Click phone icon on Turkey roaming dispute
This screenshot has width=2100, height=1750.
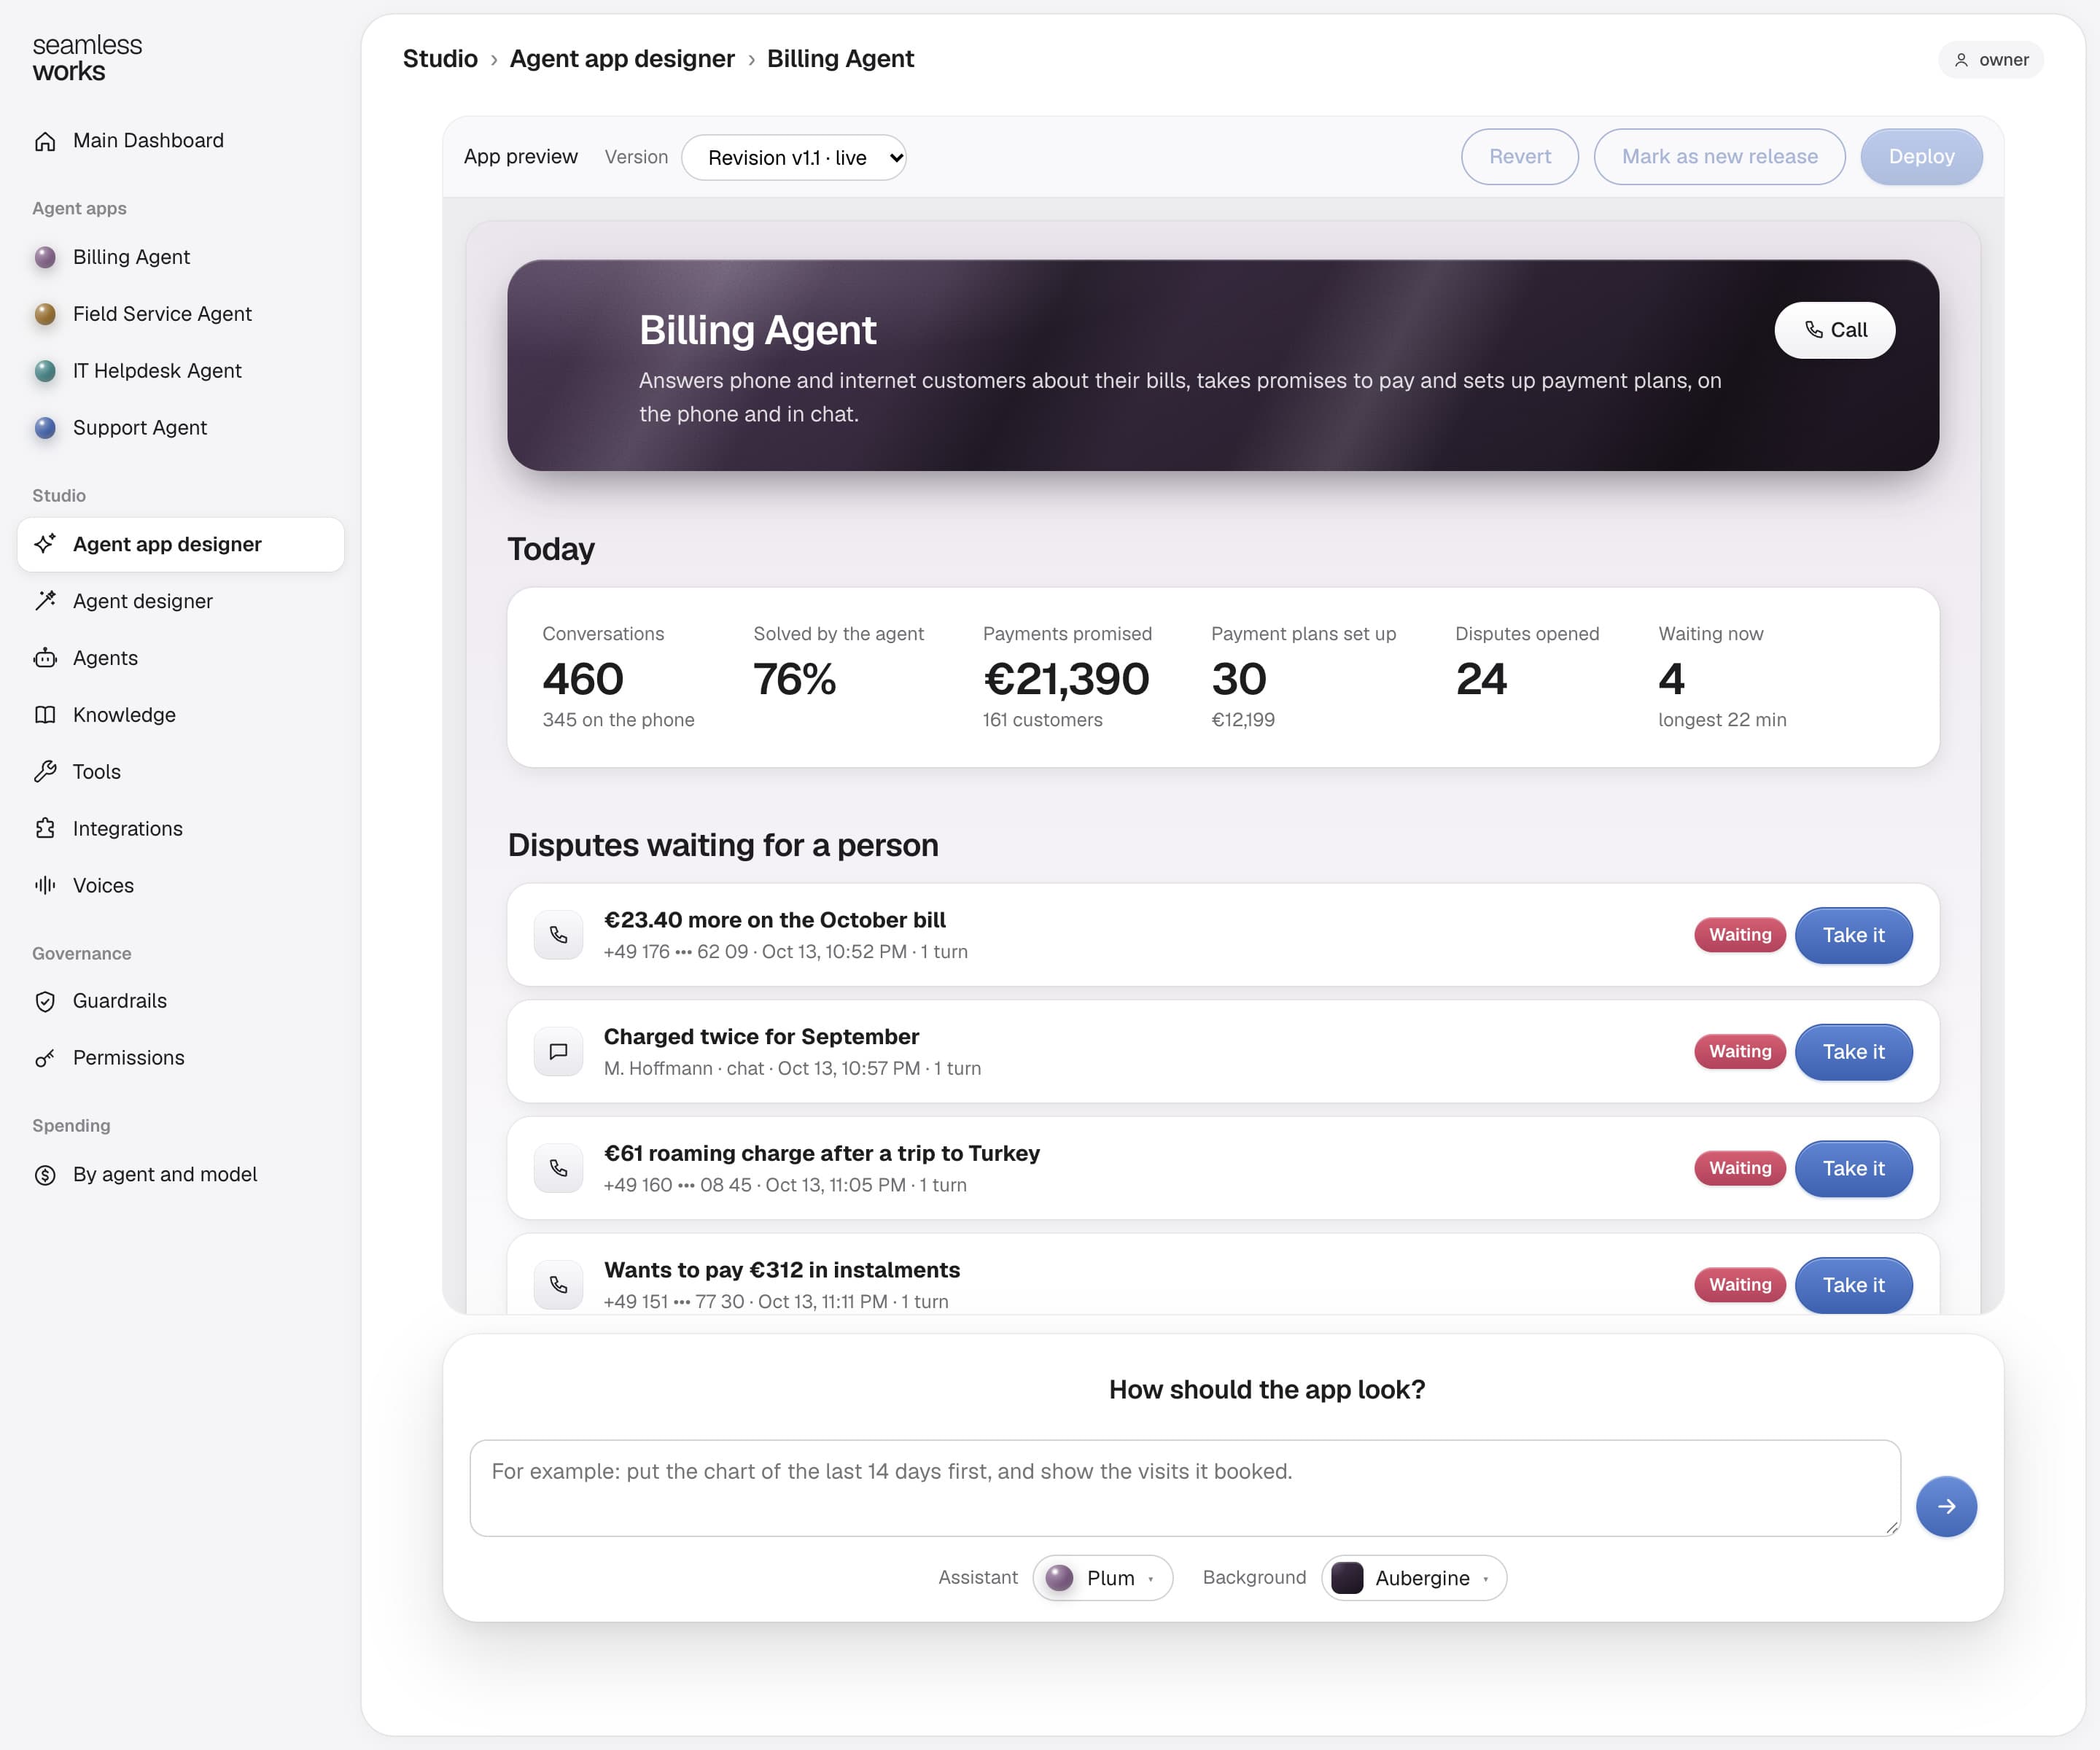[x=558, y=1168]
